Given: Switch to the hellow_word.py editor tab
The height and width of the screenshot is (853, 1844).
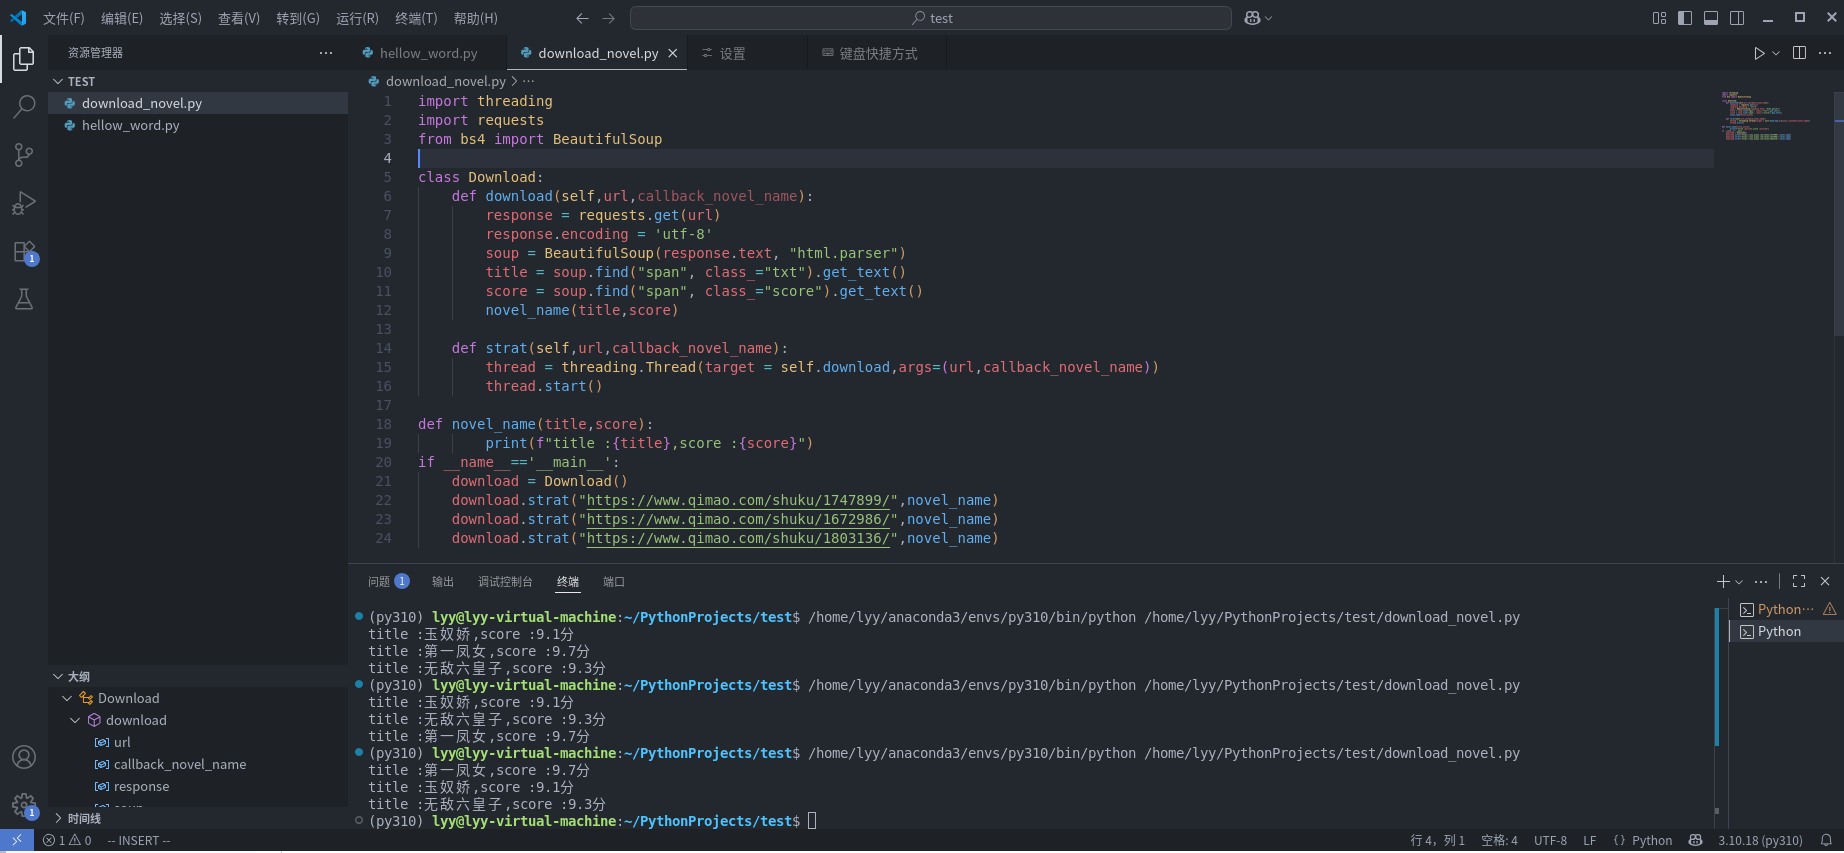Looking at the screenshot, I should point(428,53).
